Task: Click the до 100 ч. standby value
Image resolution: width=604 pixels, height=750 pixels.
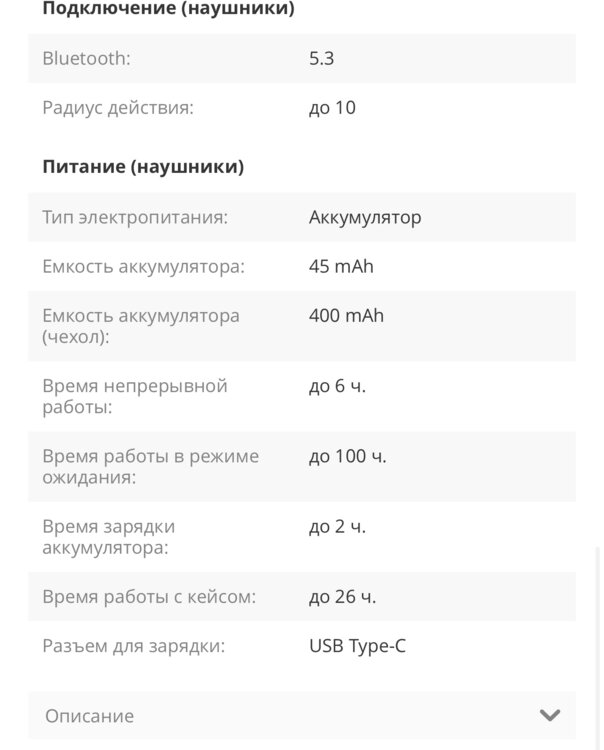Action: click(347, 456)
